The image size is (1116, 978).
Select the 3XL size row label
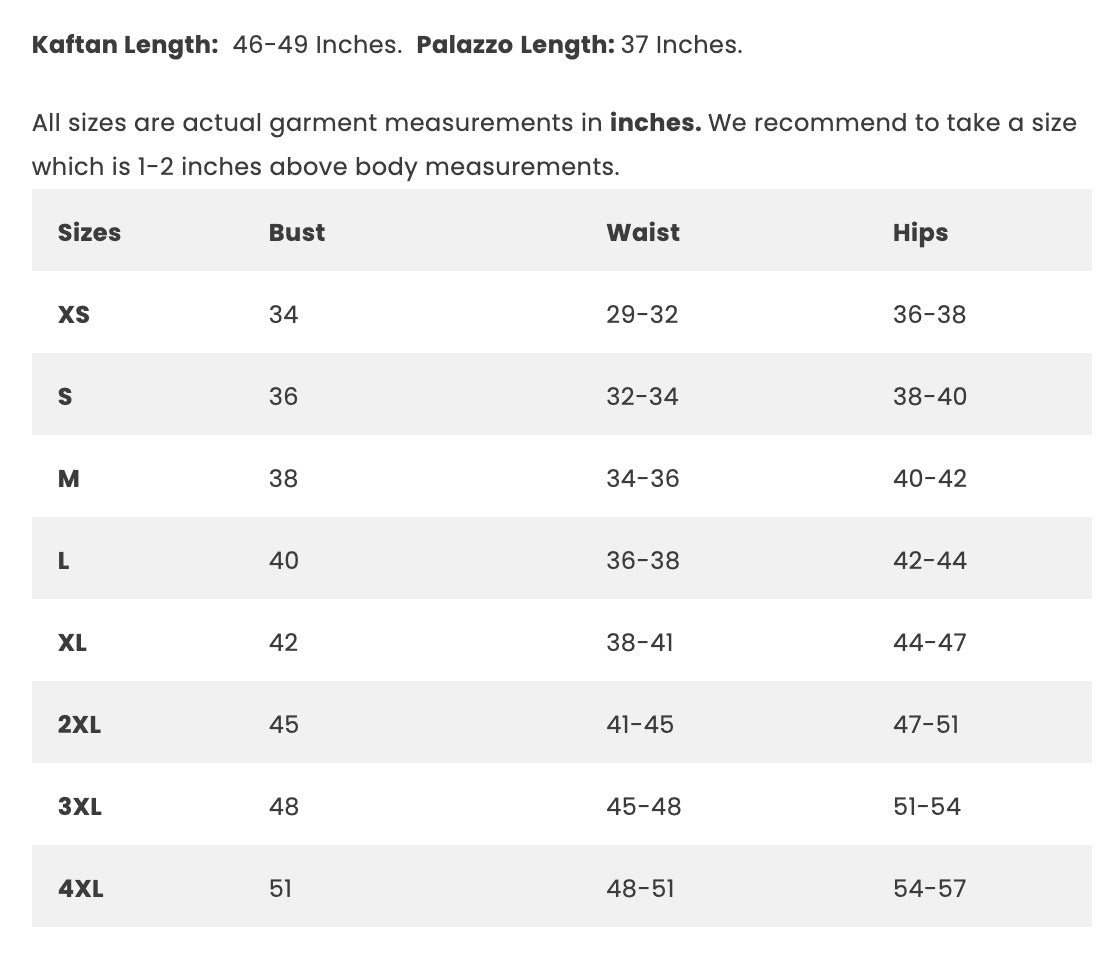pyautogui.click(x=80, y=806)
